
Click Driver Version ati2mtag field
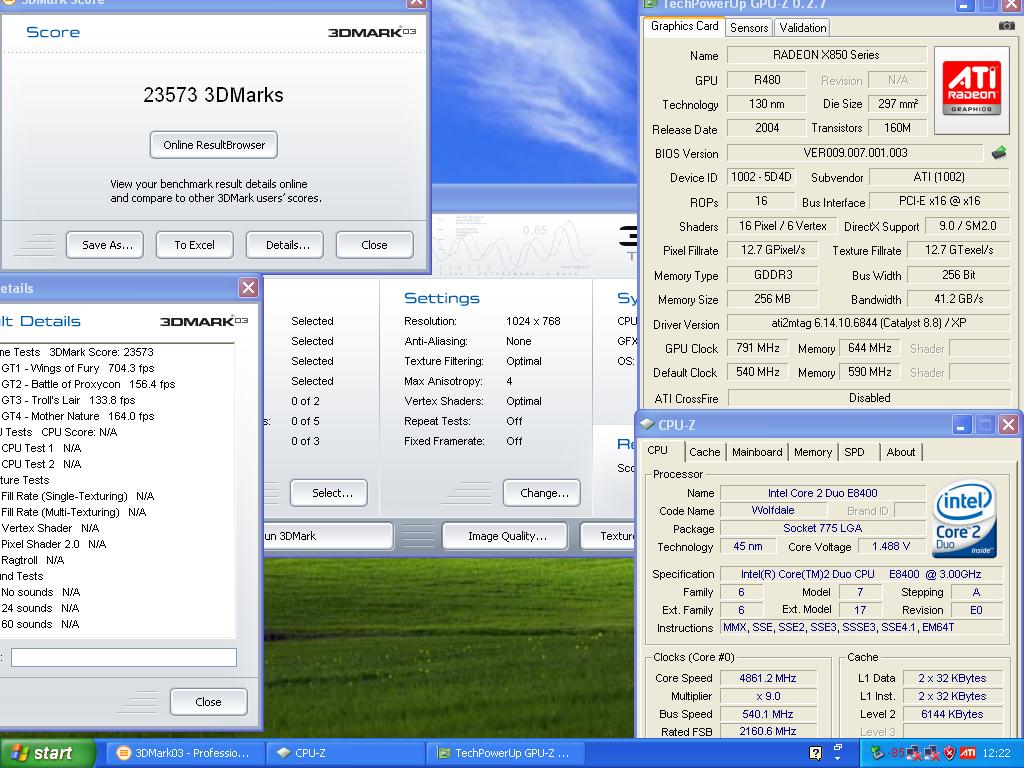868,323
